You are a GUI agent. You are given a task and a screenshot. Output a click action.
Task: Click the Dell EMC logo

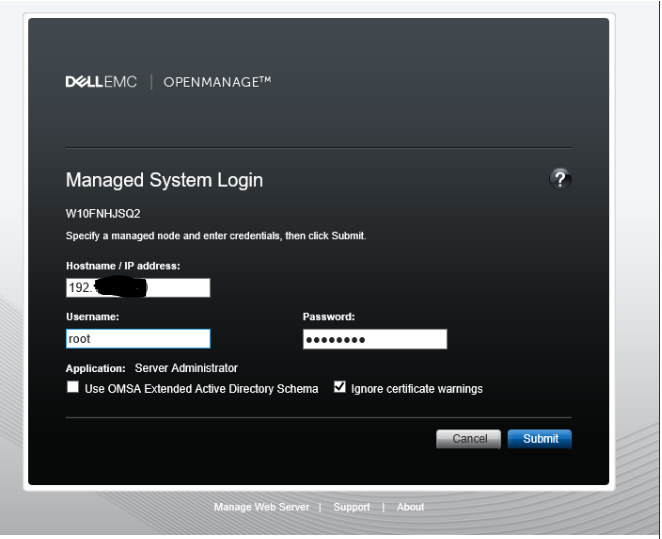[x=101, y=82]
